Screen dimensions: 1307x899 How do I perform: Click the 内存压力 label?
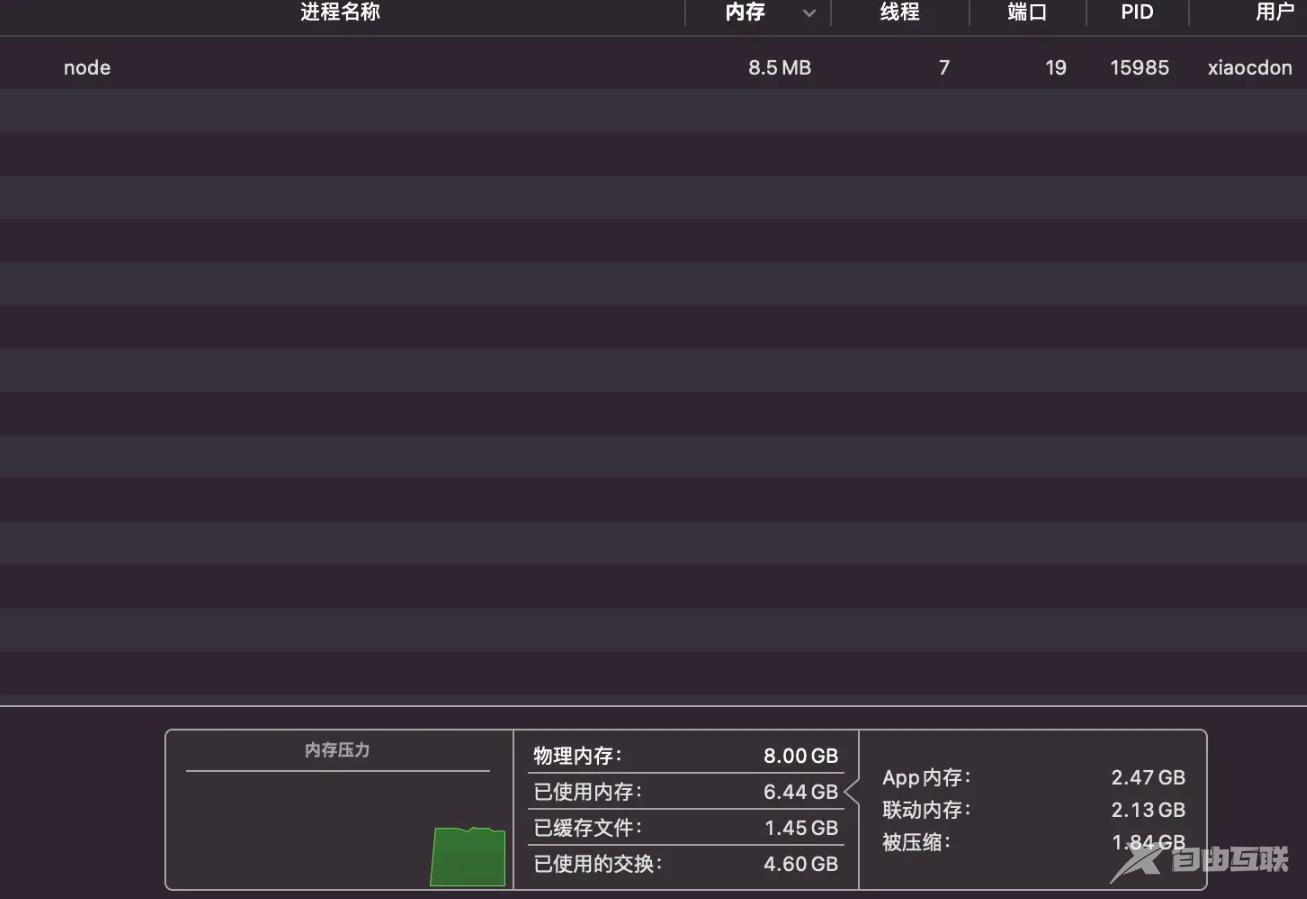[337, 750]
